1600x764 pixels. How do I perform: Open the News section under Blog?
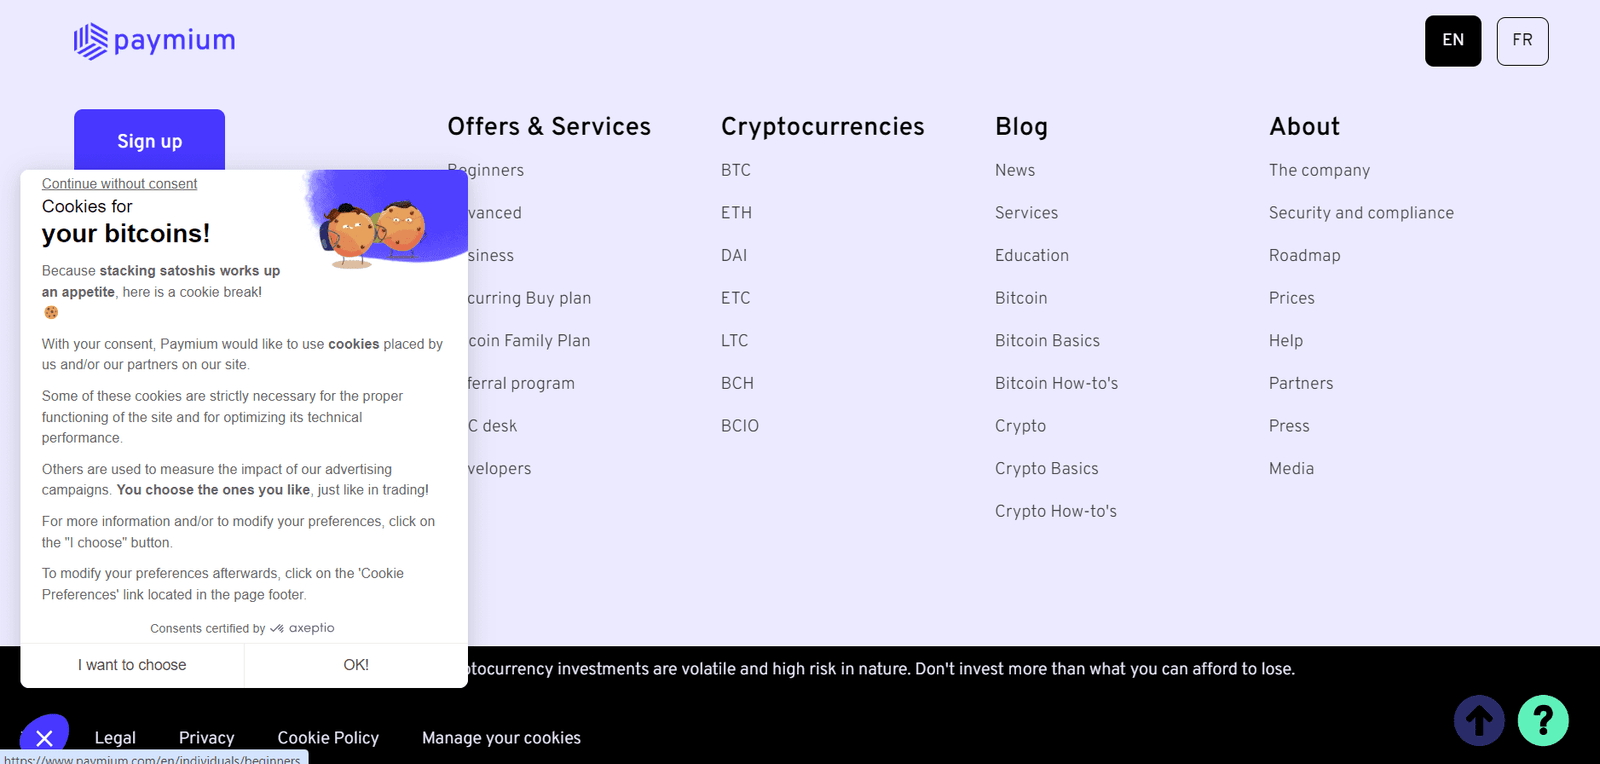point(1014,170)
